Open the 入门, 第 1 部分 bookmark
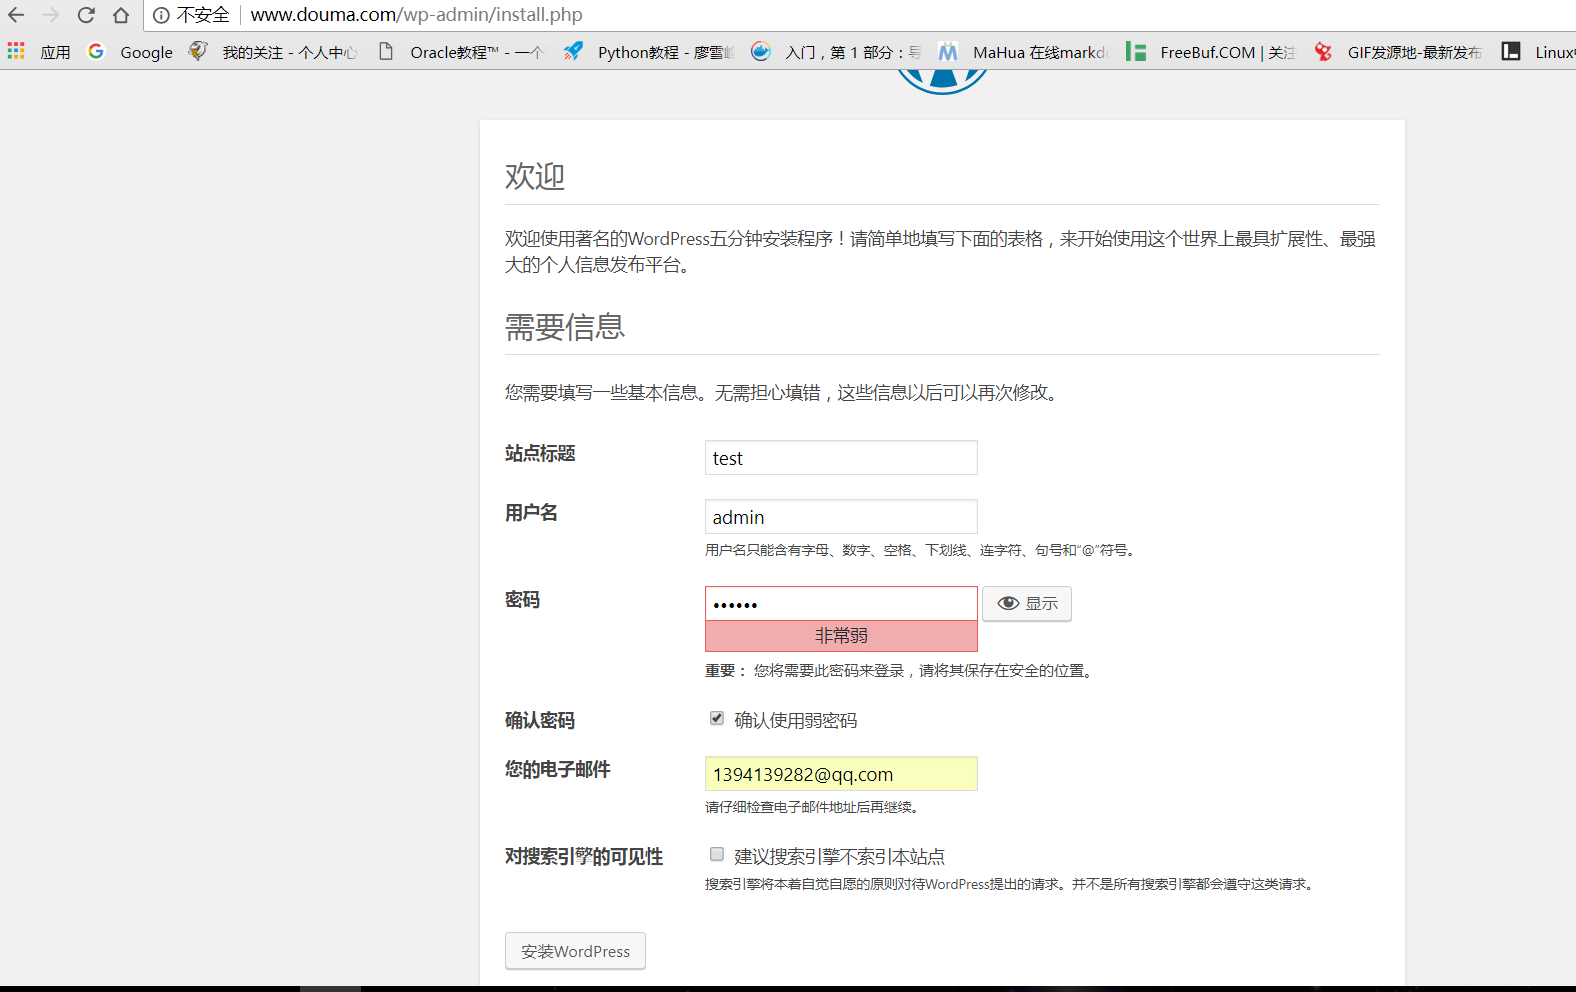 [836, 52]
